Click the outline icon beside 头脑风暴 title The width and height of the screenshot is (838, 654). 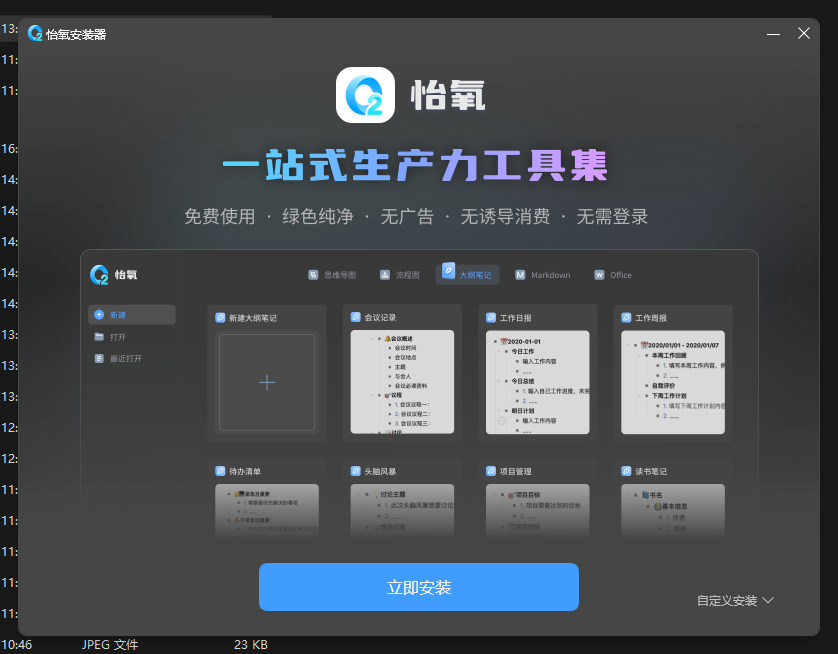point(355,471)
